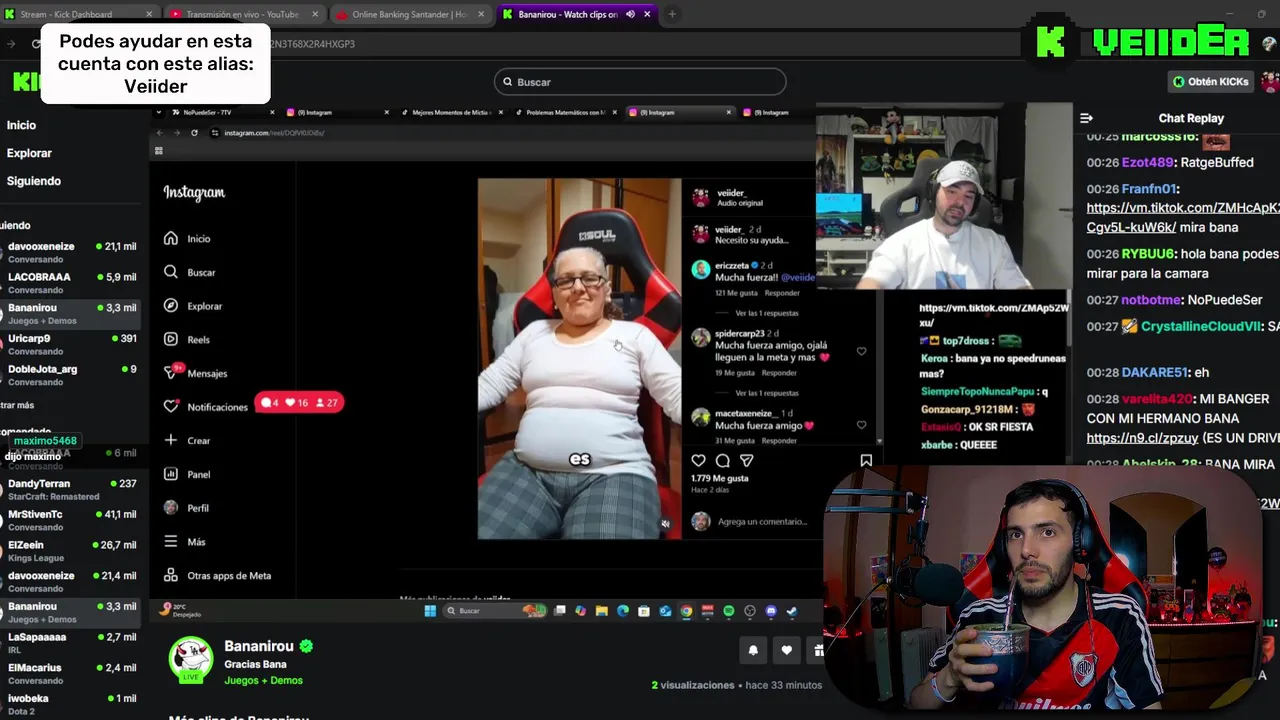Viewport: 1280px width, 720px height.
Task: Open Otras apps de Meta
Action: (x=217, y=576)
